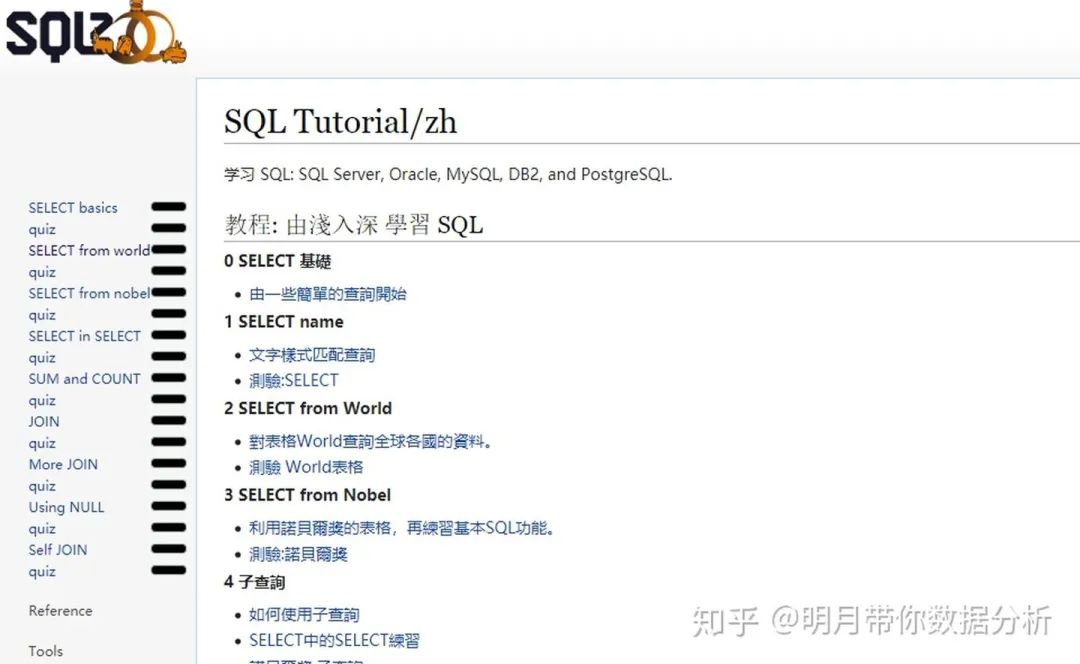1080x664 pixels.
Task: Click the intro text 学习 SQL: SQL Server, Oracle
Action: 448,174
